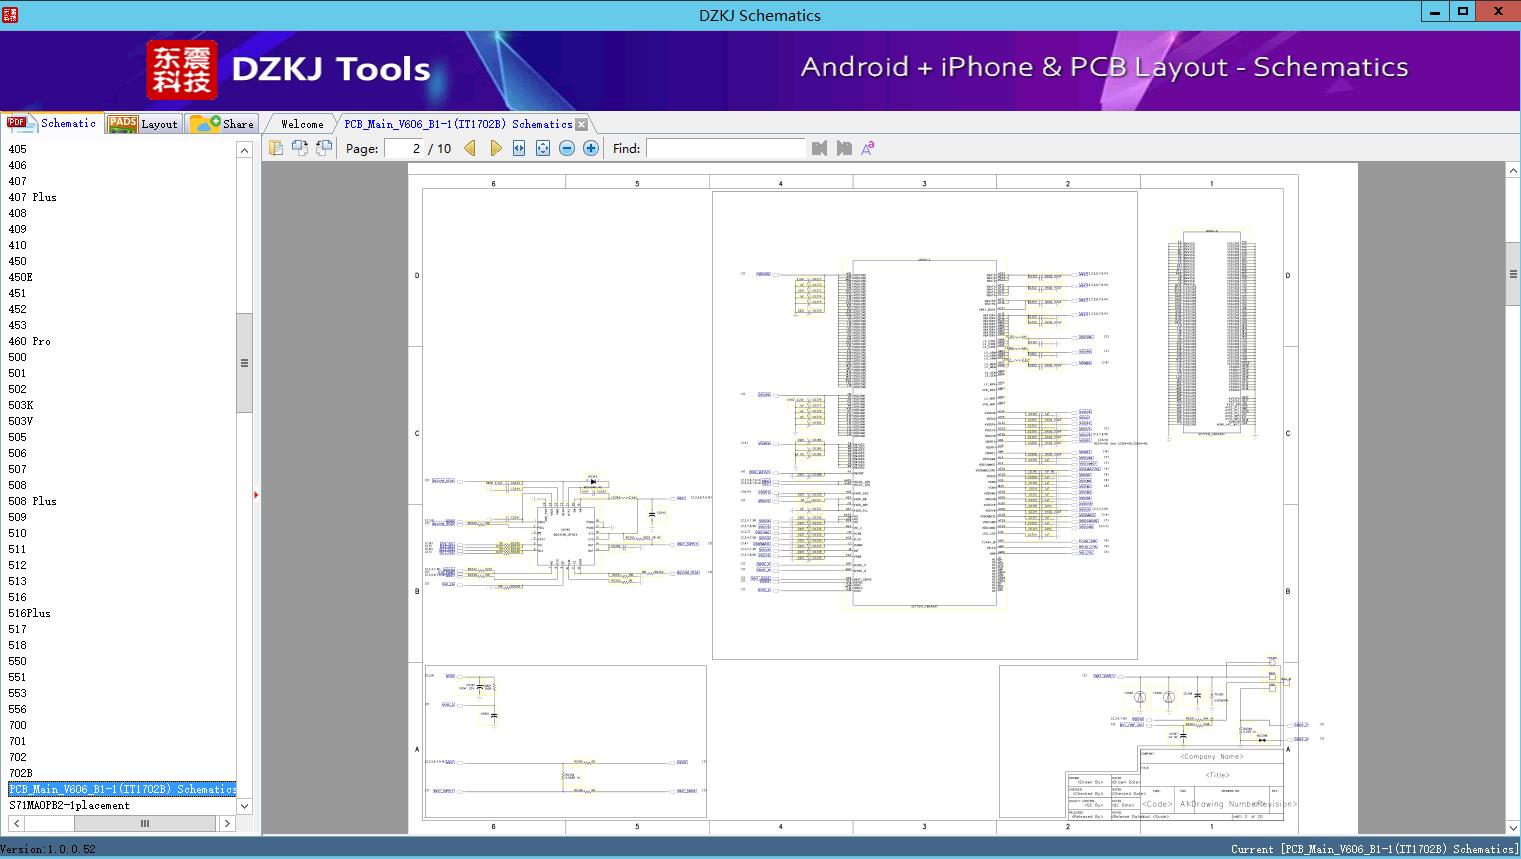Click the fit width icon
This screenshot has width=1521, height=859.
pos(519,148)
